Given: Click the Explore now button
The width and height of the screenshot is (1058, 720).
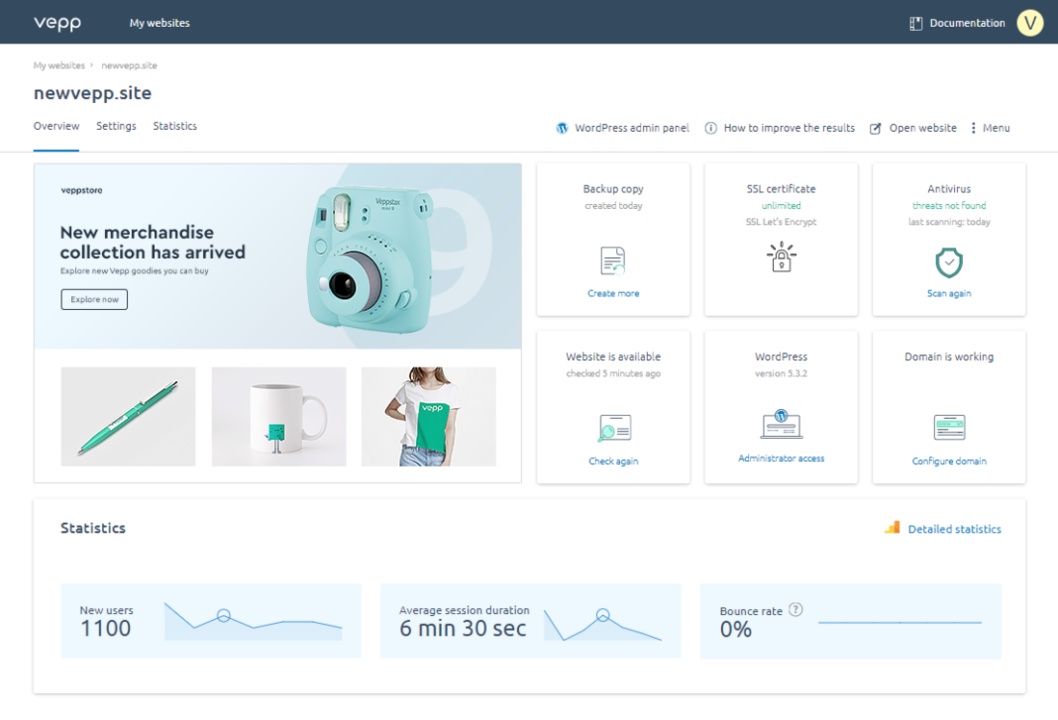Looking at the screenshot, I should (93, 299).
